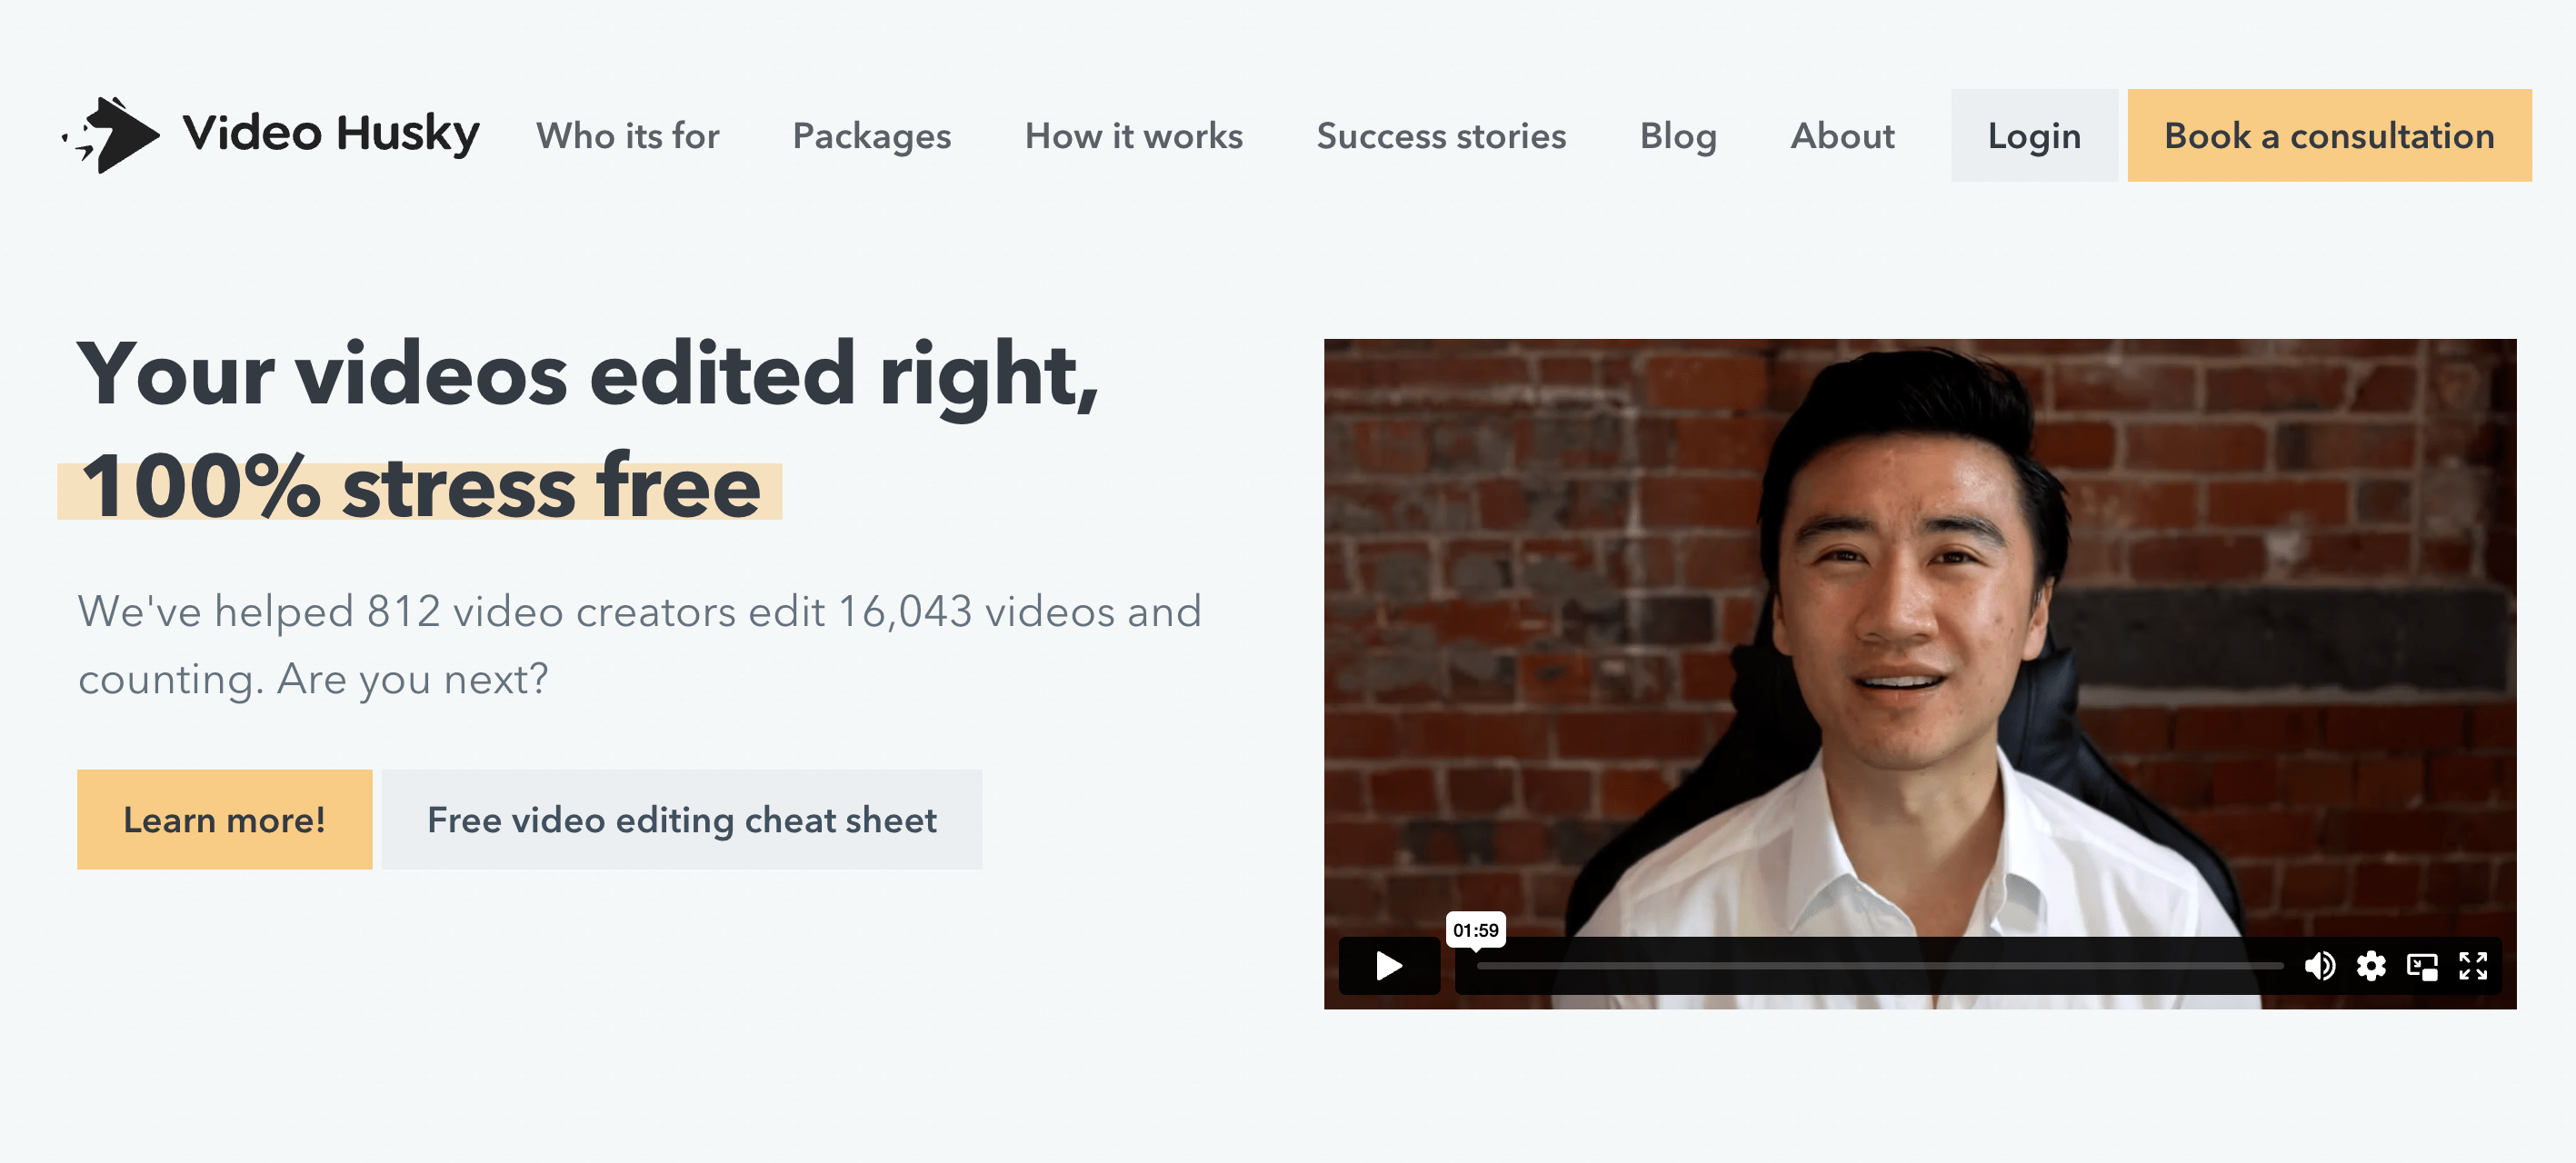Navigate to the About page

pyautogui.click(x=1842, y=136)
